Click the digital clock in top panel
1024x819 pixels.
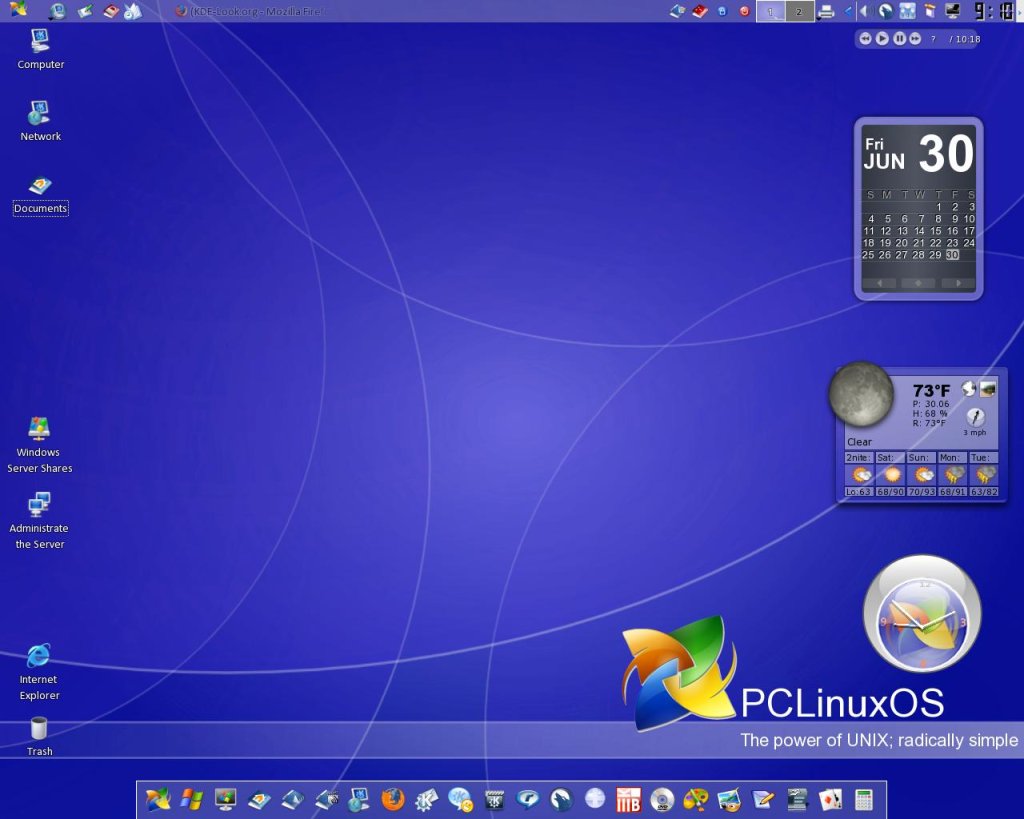click(x=995, y=11)
